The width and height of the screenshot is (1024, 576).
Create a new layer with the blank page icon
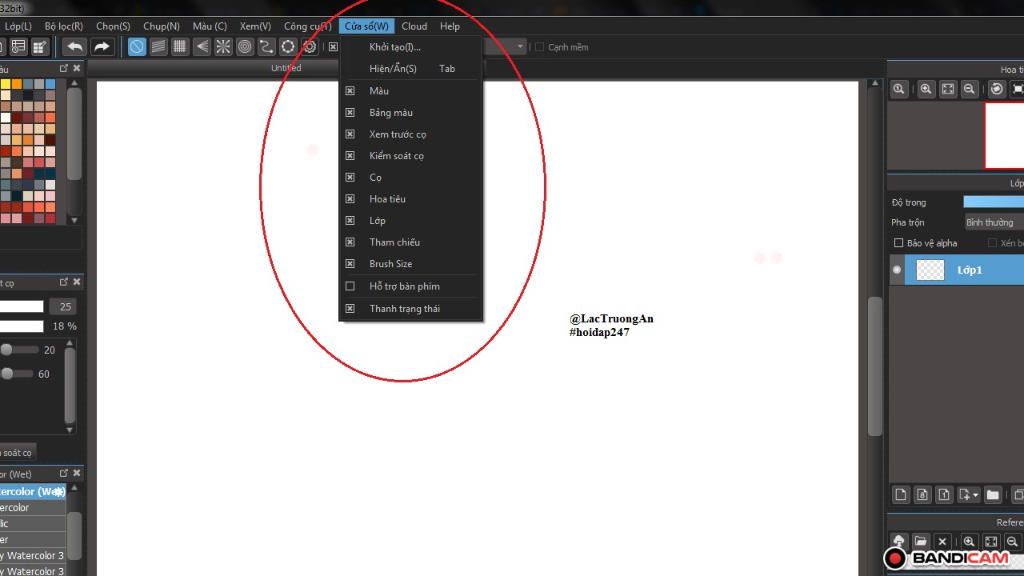(x=901, y=496)
